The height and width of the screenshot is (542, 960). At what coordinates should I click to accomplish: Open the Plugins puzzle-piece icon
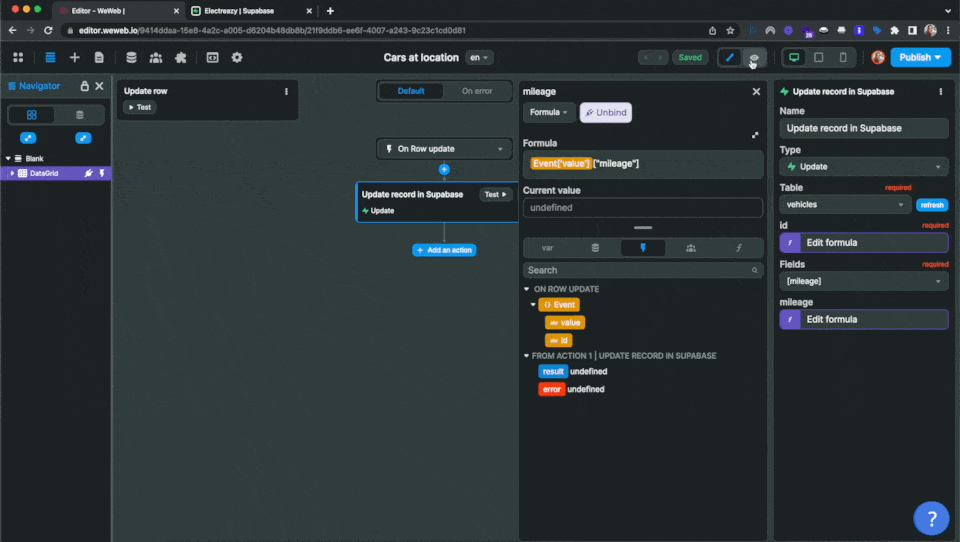[x=181, y=58]
